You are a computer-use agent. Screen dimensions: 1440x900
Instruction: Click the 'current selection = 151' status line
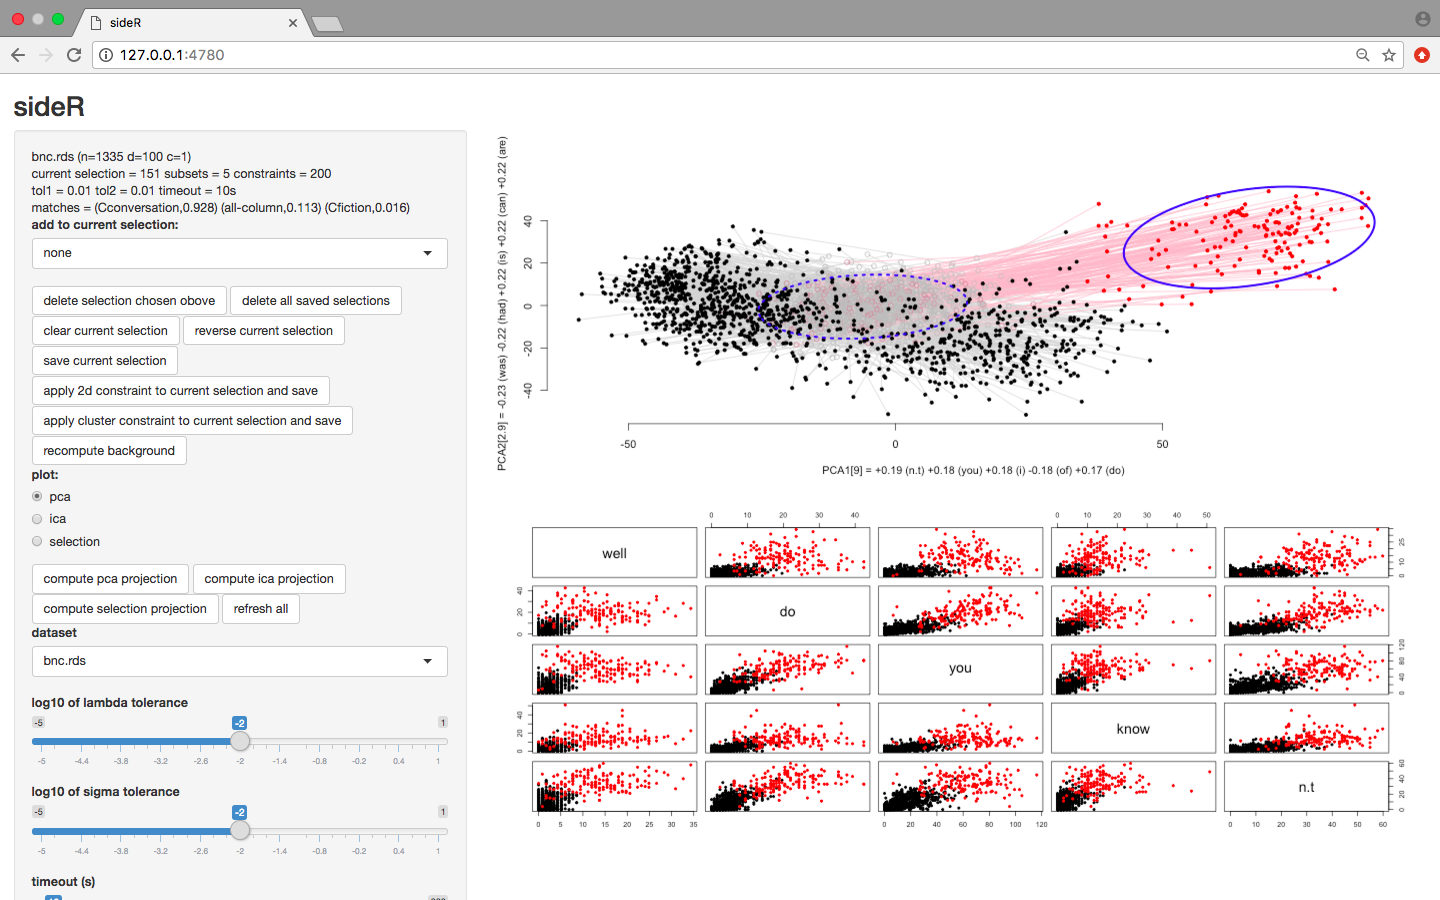[x=181, y=173]
